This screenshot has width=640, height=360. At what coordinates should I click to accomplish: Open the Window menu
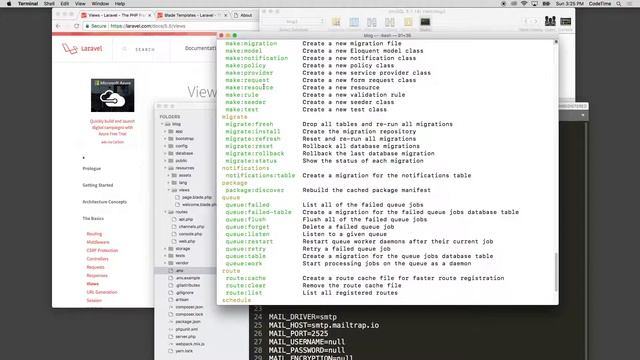100,4
